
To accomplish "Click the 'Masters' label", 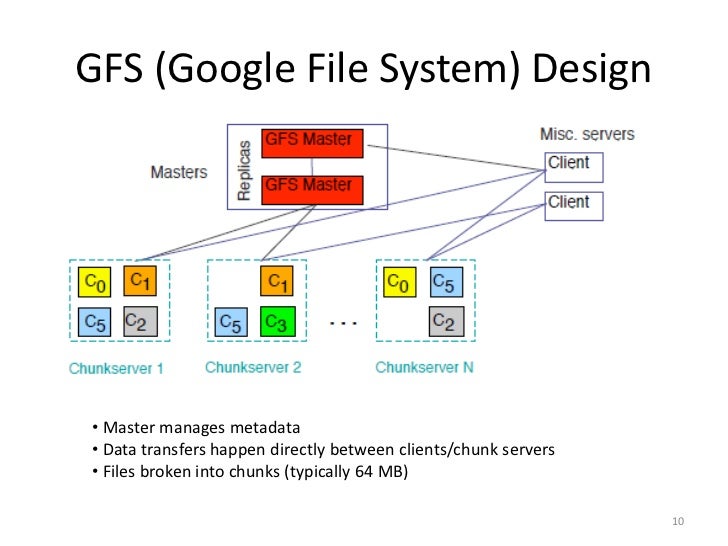I will tap(179, 172).
